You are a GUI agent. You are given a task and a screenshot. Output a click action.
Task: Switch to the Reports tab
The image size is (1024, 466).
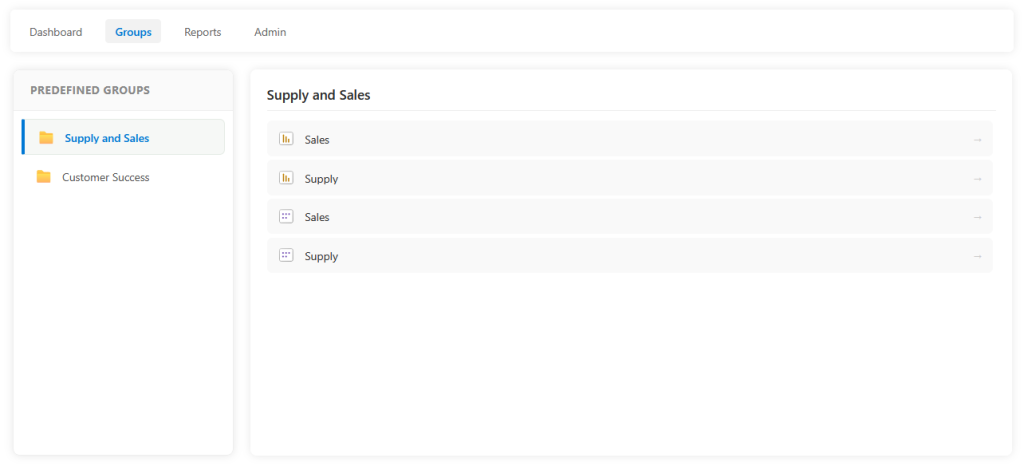click(x=202, y=32)
